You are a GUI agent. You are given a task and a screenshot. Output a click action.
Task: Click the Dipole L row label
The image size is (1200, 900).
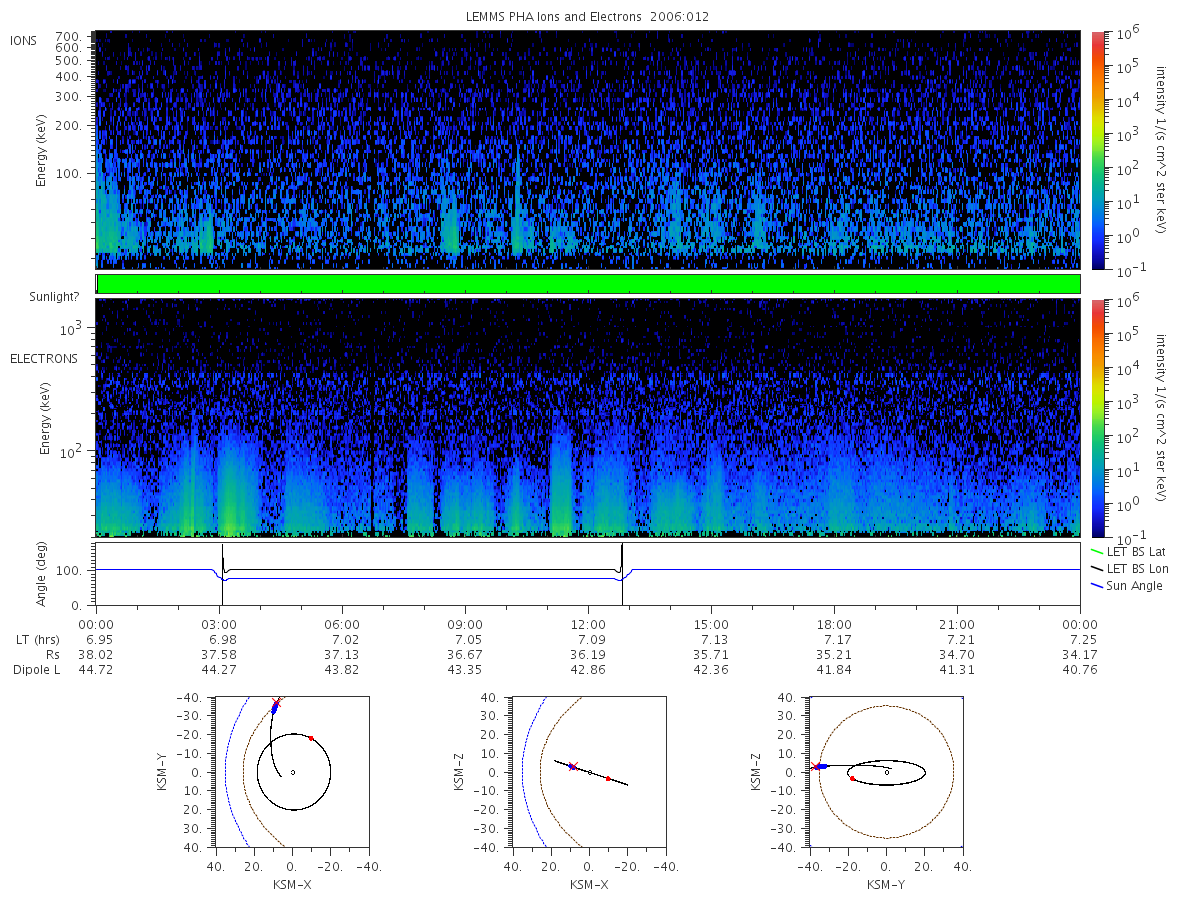point(36,669)
